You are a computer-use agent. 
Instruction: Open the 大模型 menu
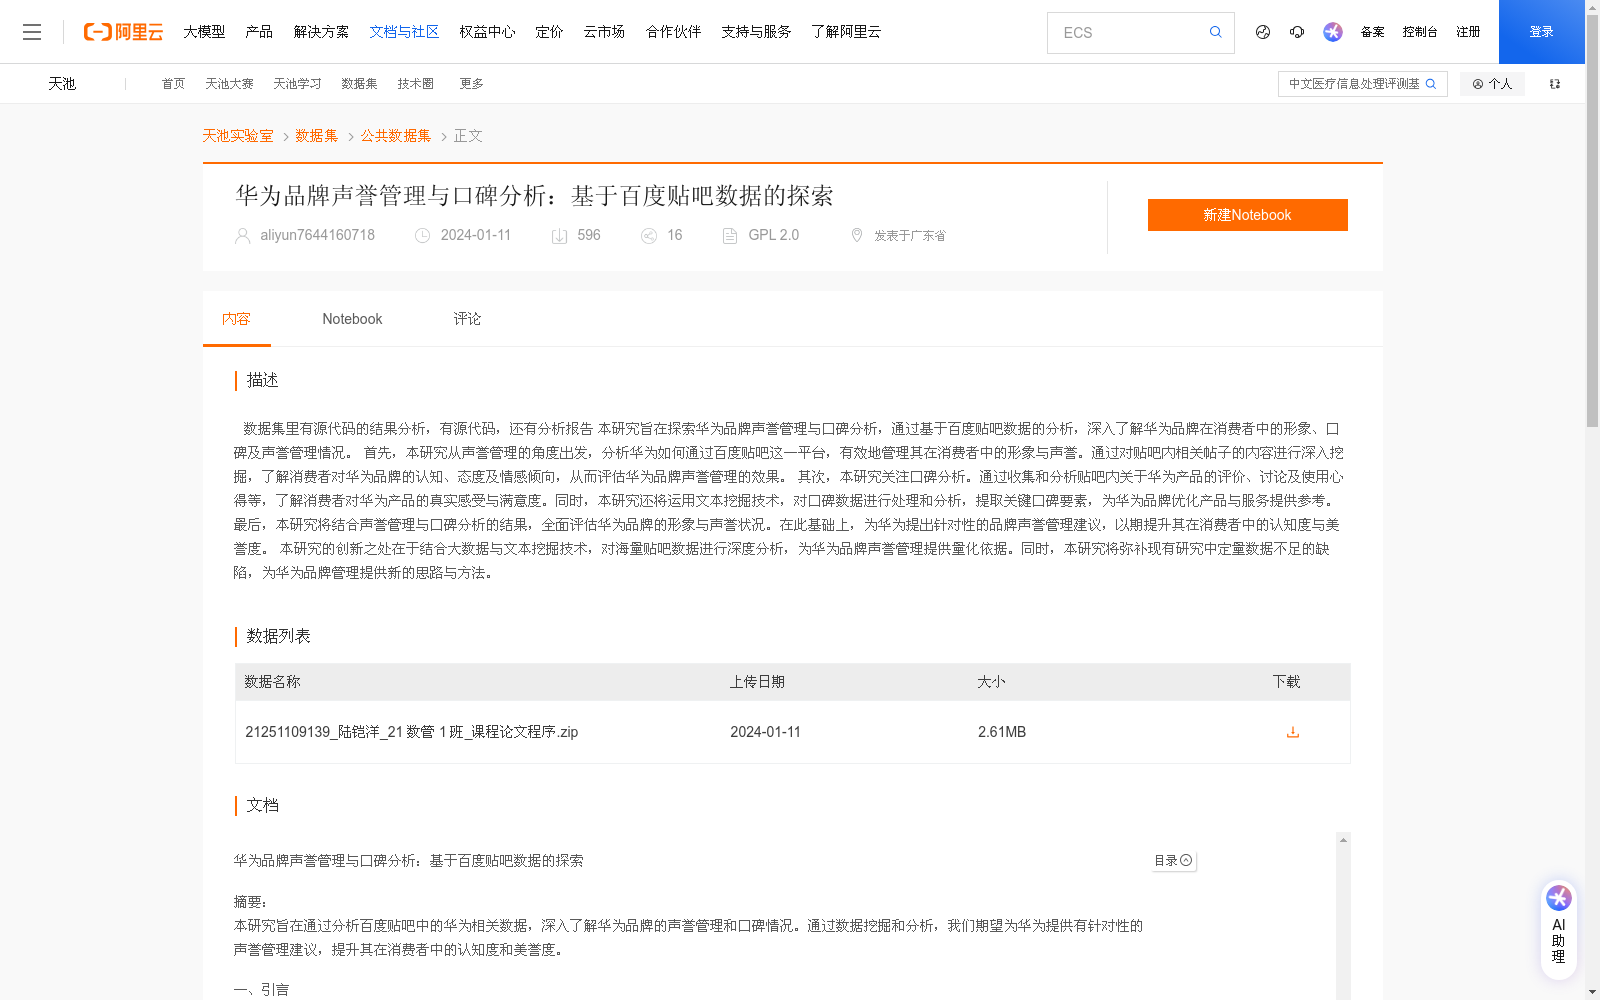[204, 32]
